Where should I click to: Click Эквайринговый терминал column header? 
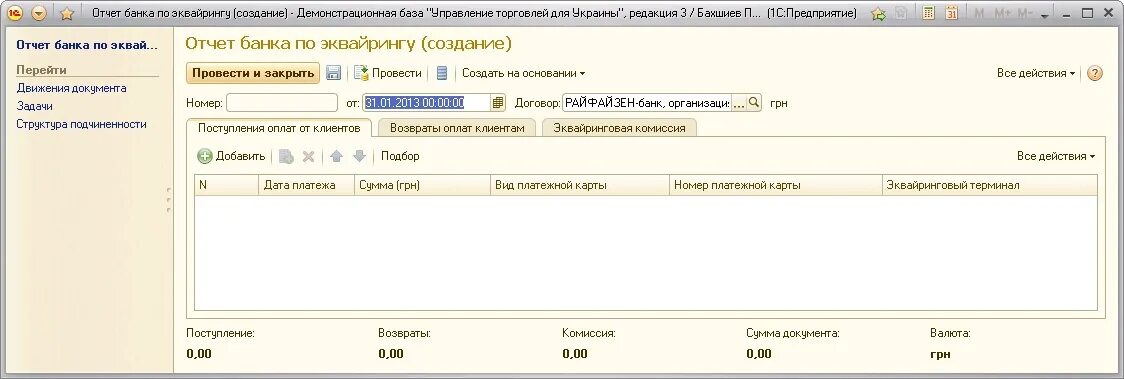coord(989,185)
